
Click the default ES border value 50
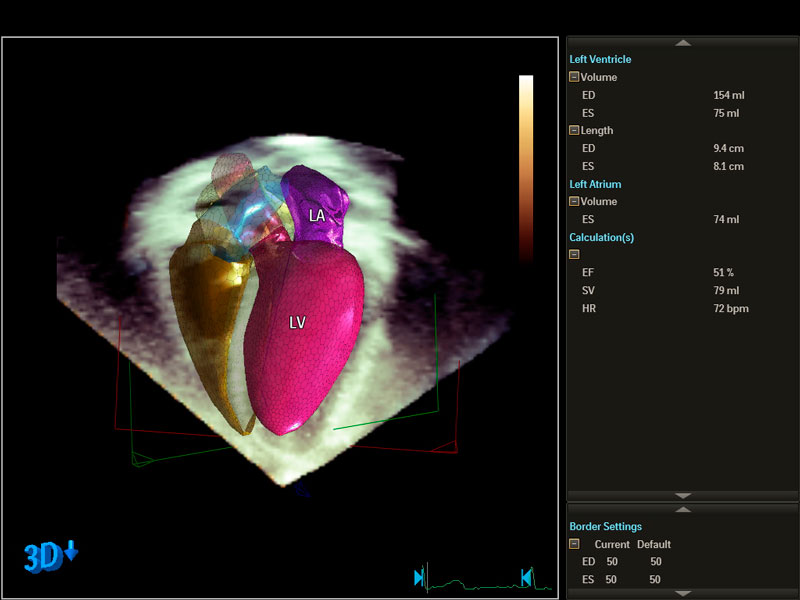pyautogui.click(x=655, y=580)
